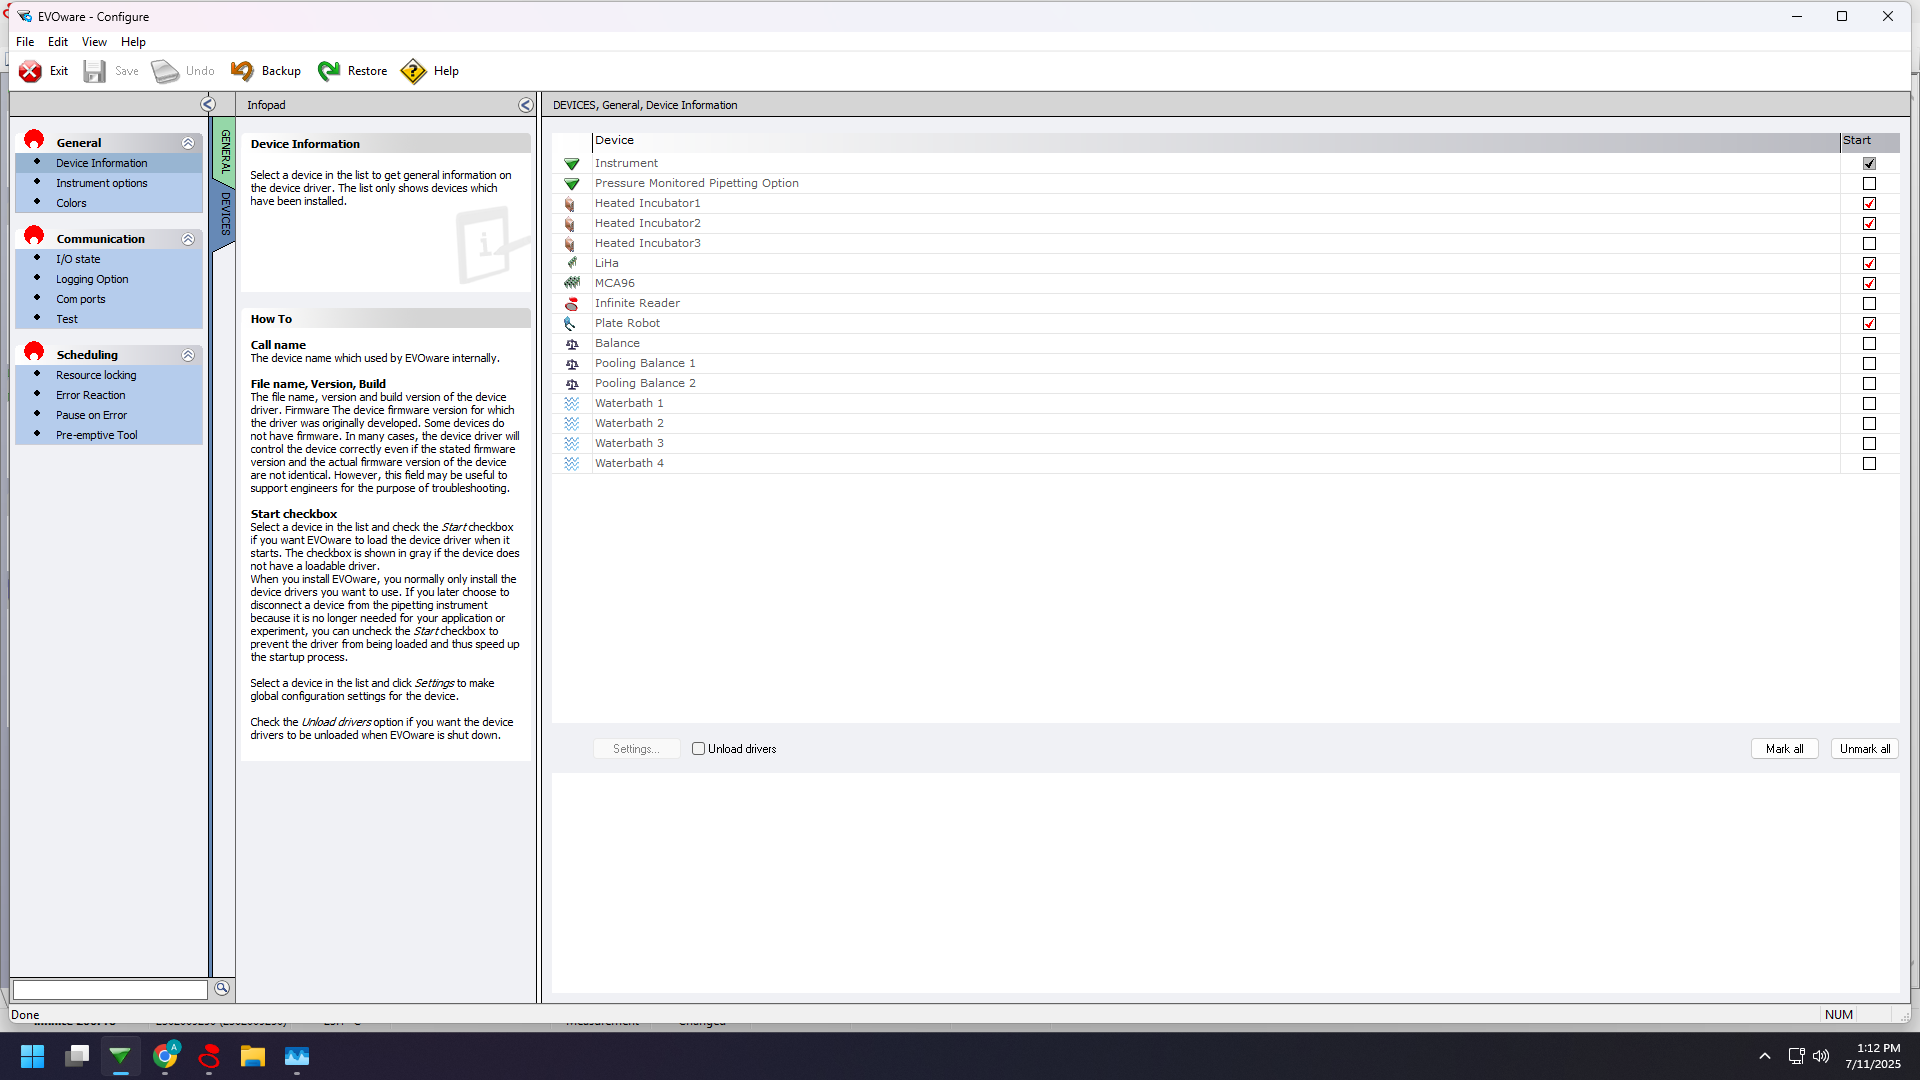Open Pre-emptive Tool under Scheduling
The image size is (1920, 1080).
(97, 436)
